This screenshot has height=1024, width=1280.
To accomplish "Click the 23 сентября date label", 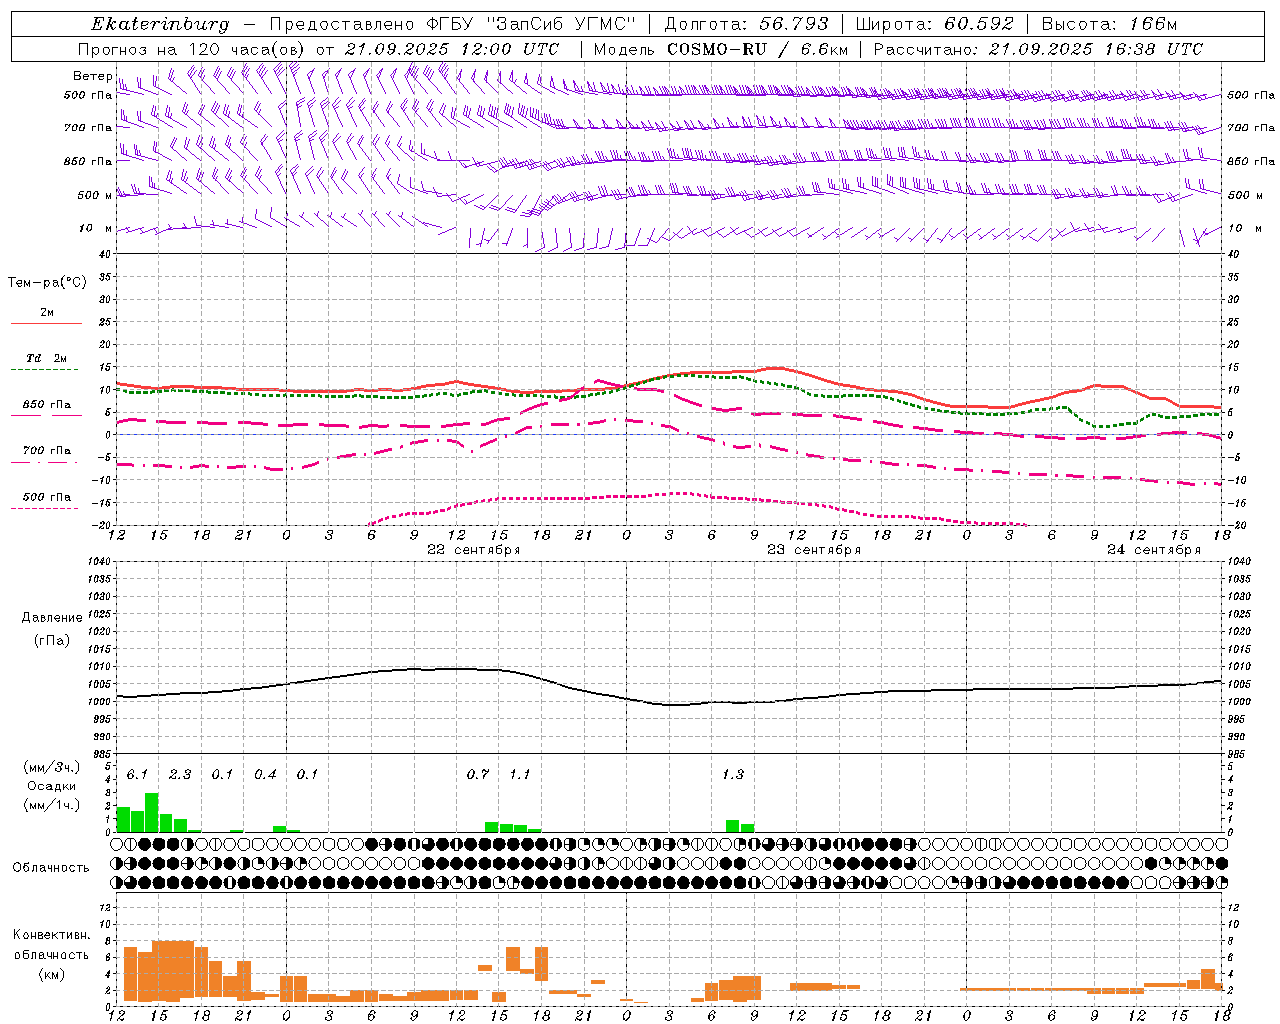I will coord(814,550).
